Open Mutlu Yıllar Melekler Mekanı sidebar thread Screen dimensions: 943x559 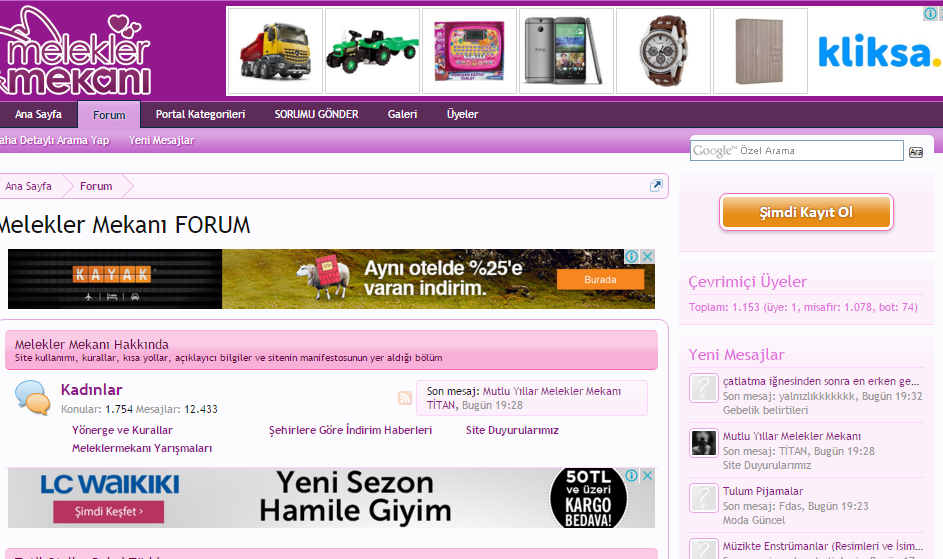pos(791,436)
